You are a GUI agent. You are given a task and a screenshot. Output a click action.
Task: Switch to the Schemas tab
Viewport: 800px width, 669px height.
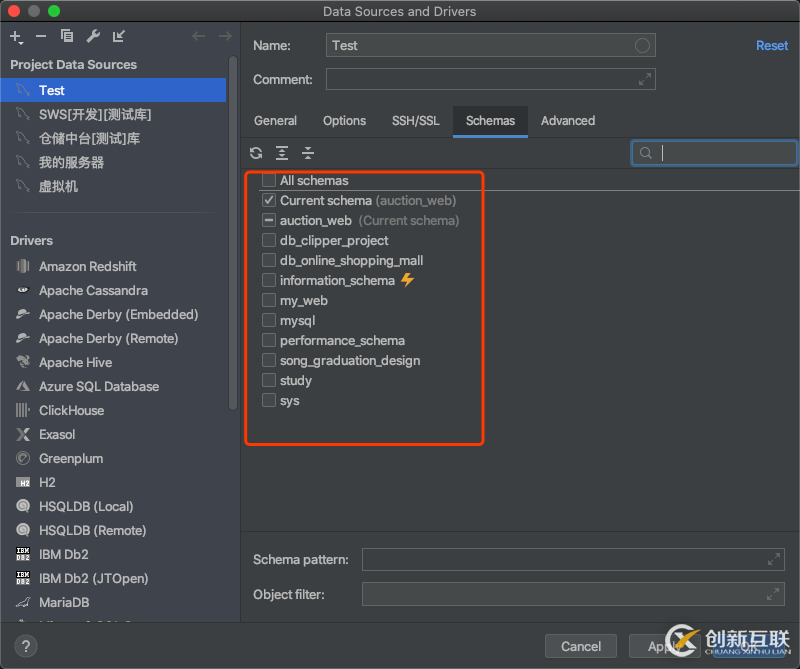[490, 121]
